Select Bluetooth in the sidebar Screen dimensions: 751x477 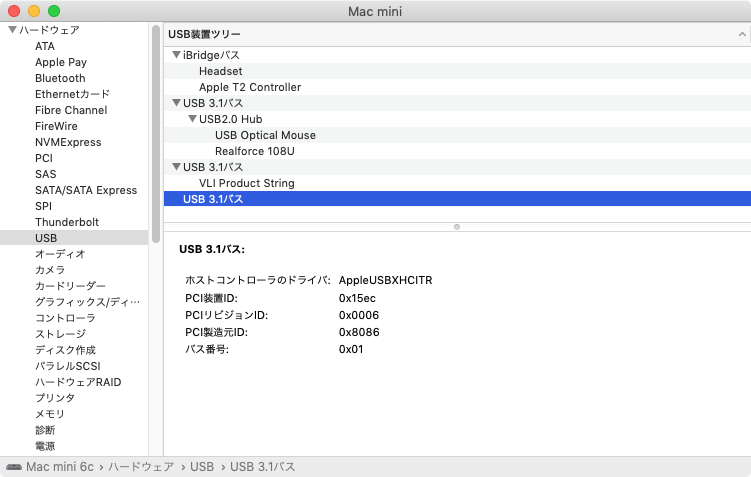(60, 78)
